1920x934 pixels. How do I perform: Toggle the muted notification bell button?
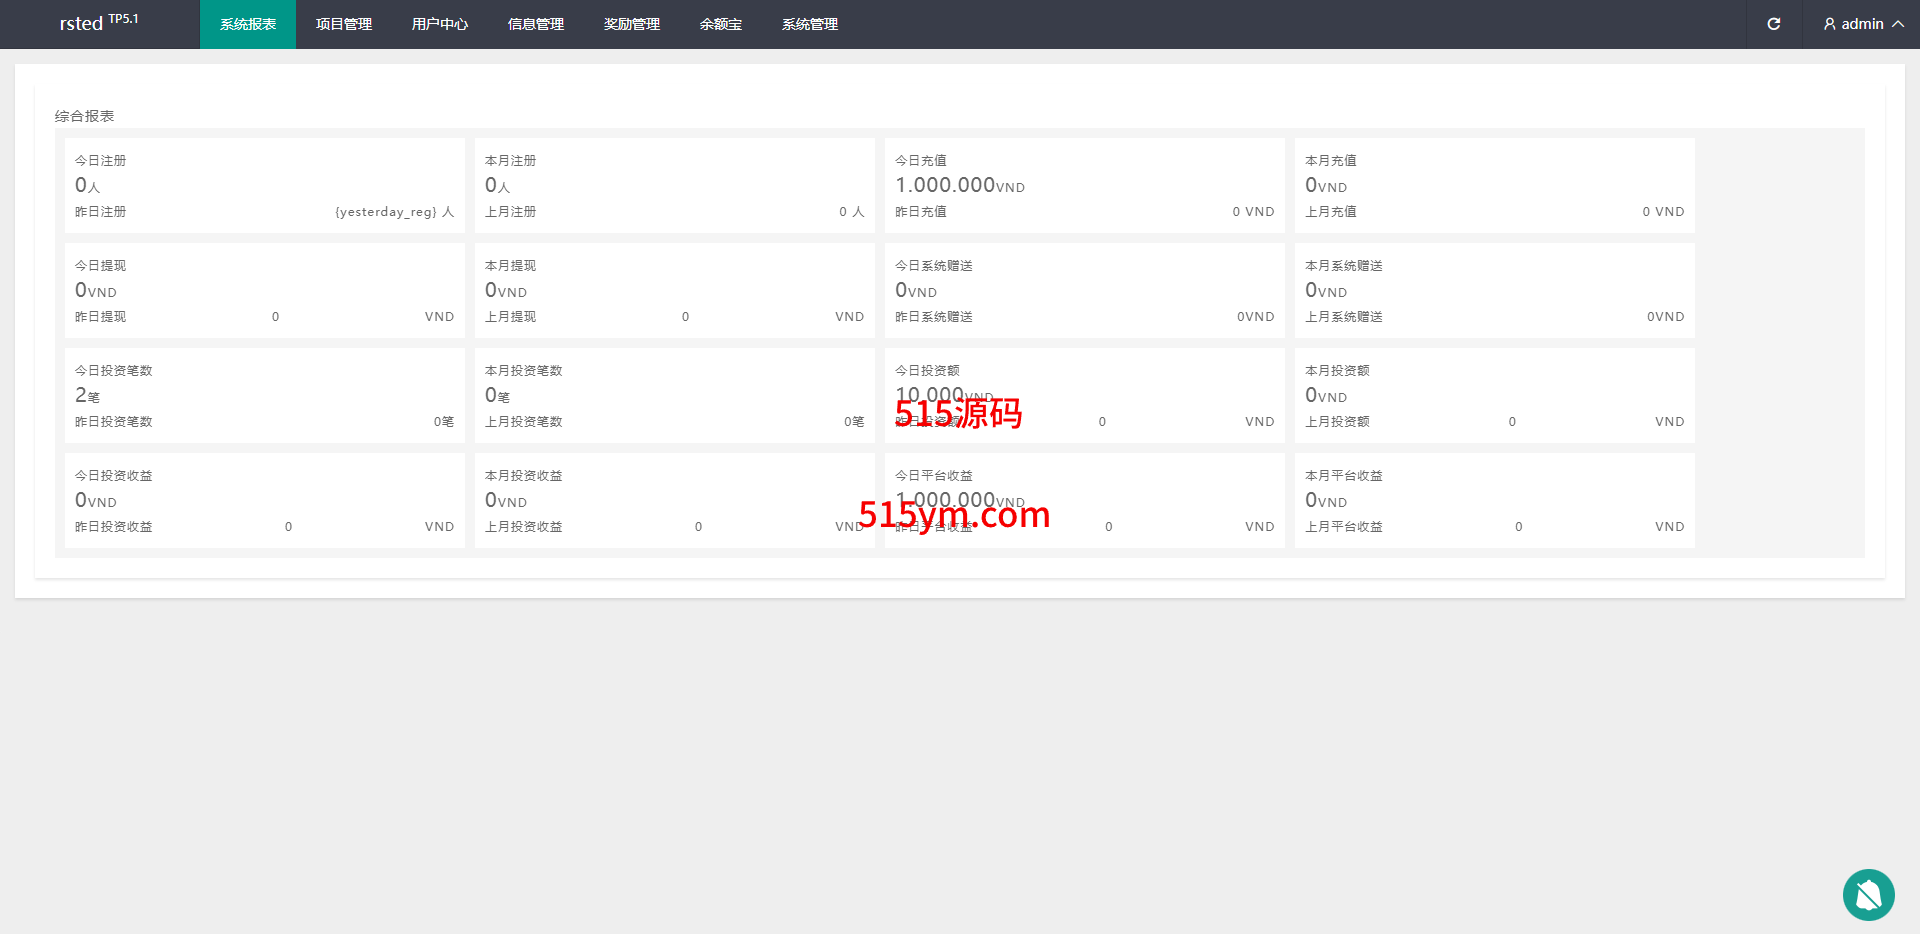[x=1868, y=895]
